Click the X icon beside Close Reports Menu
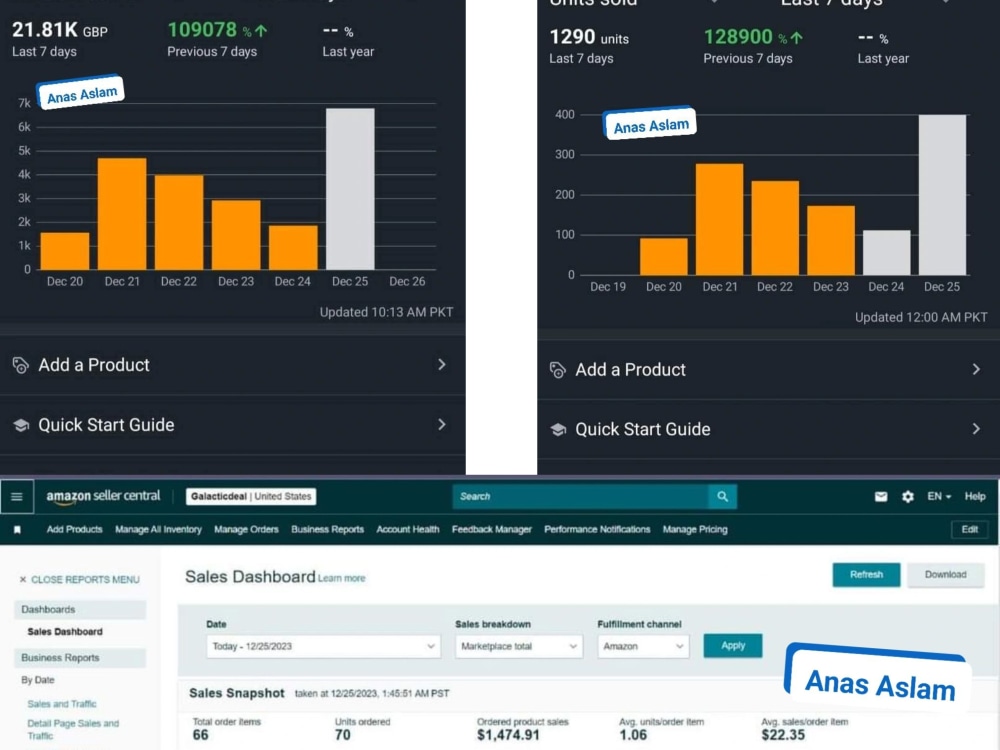 [23, 579]
